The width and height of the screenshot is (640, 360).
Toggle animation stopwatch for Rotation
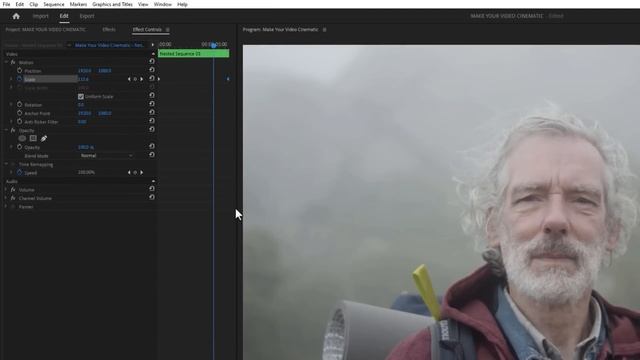point(20,104)
